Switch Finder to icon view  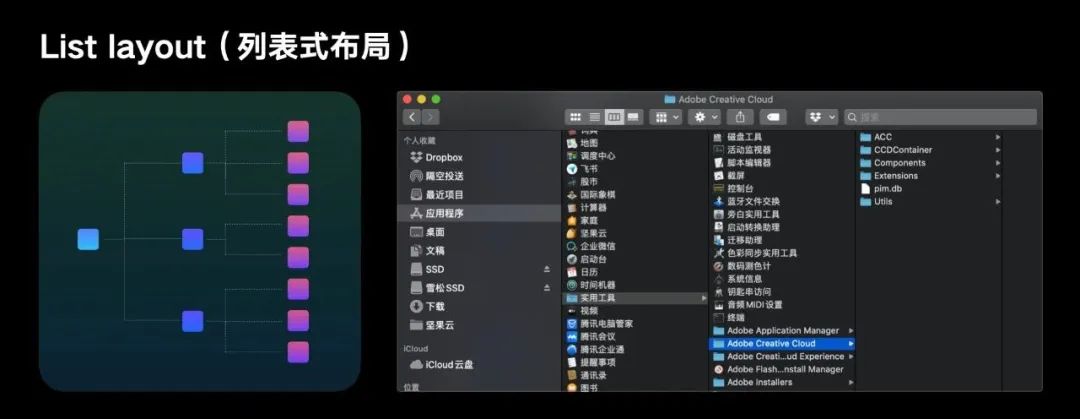pyautogui.click(x=574, y=117)
